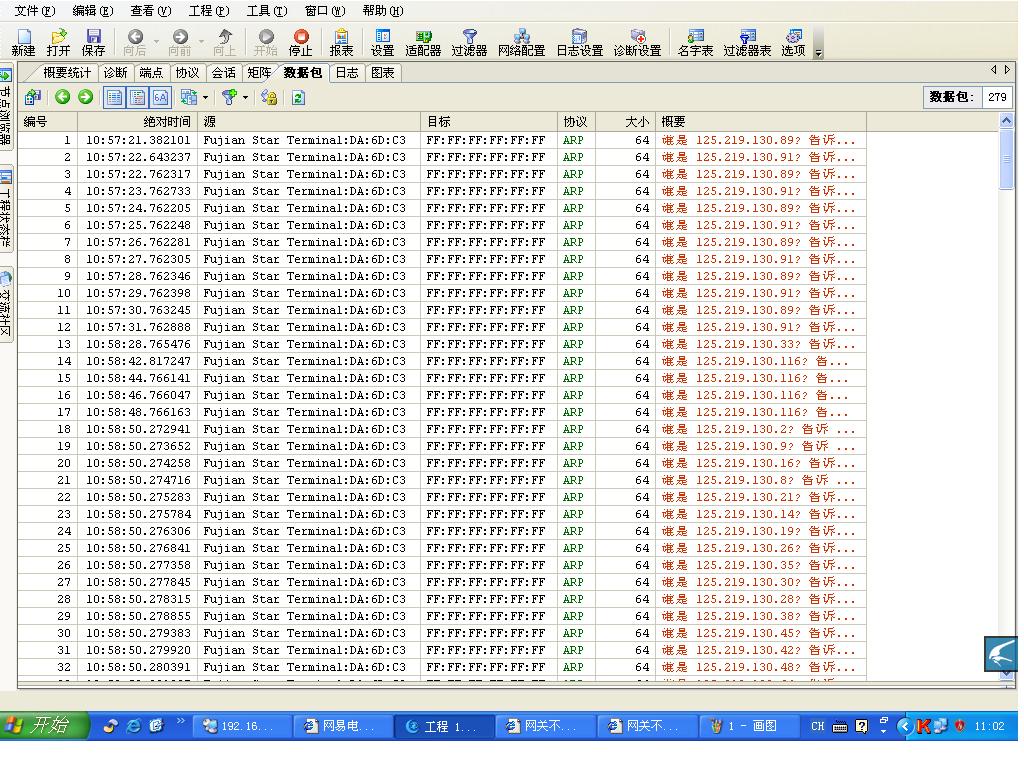Click the green previous packet arrow
This screenshot has height=768, width=1024.
(x=62, y=97)
